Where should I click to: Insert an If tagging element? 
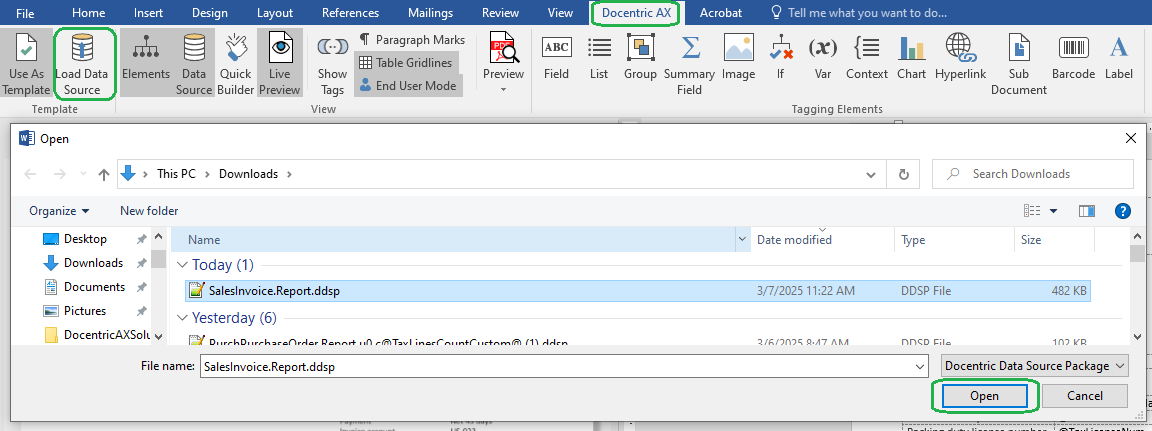click(x=780, y=57)
